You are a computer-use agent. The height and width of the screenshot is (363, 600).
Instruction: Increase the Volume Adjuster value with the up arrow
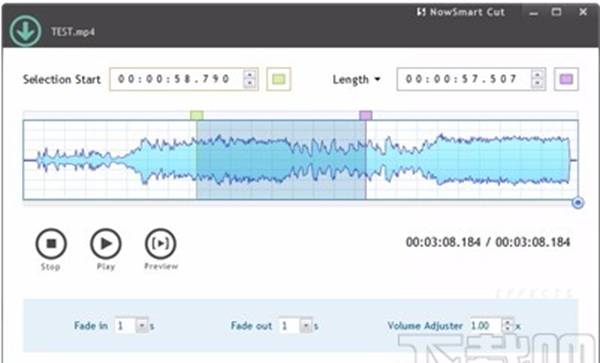(508, 322)
